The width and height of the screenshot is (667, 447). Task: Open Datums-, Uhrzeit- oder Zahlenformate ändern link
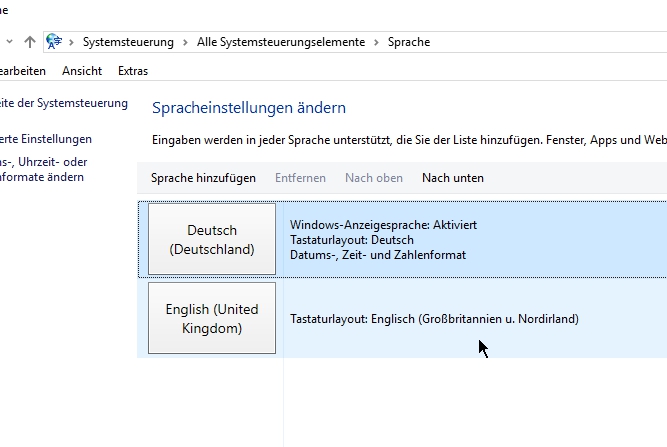click(43, 169)
